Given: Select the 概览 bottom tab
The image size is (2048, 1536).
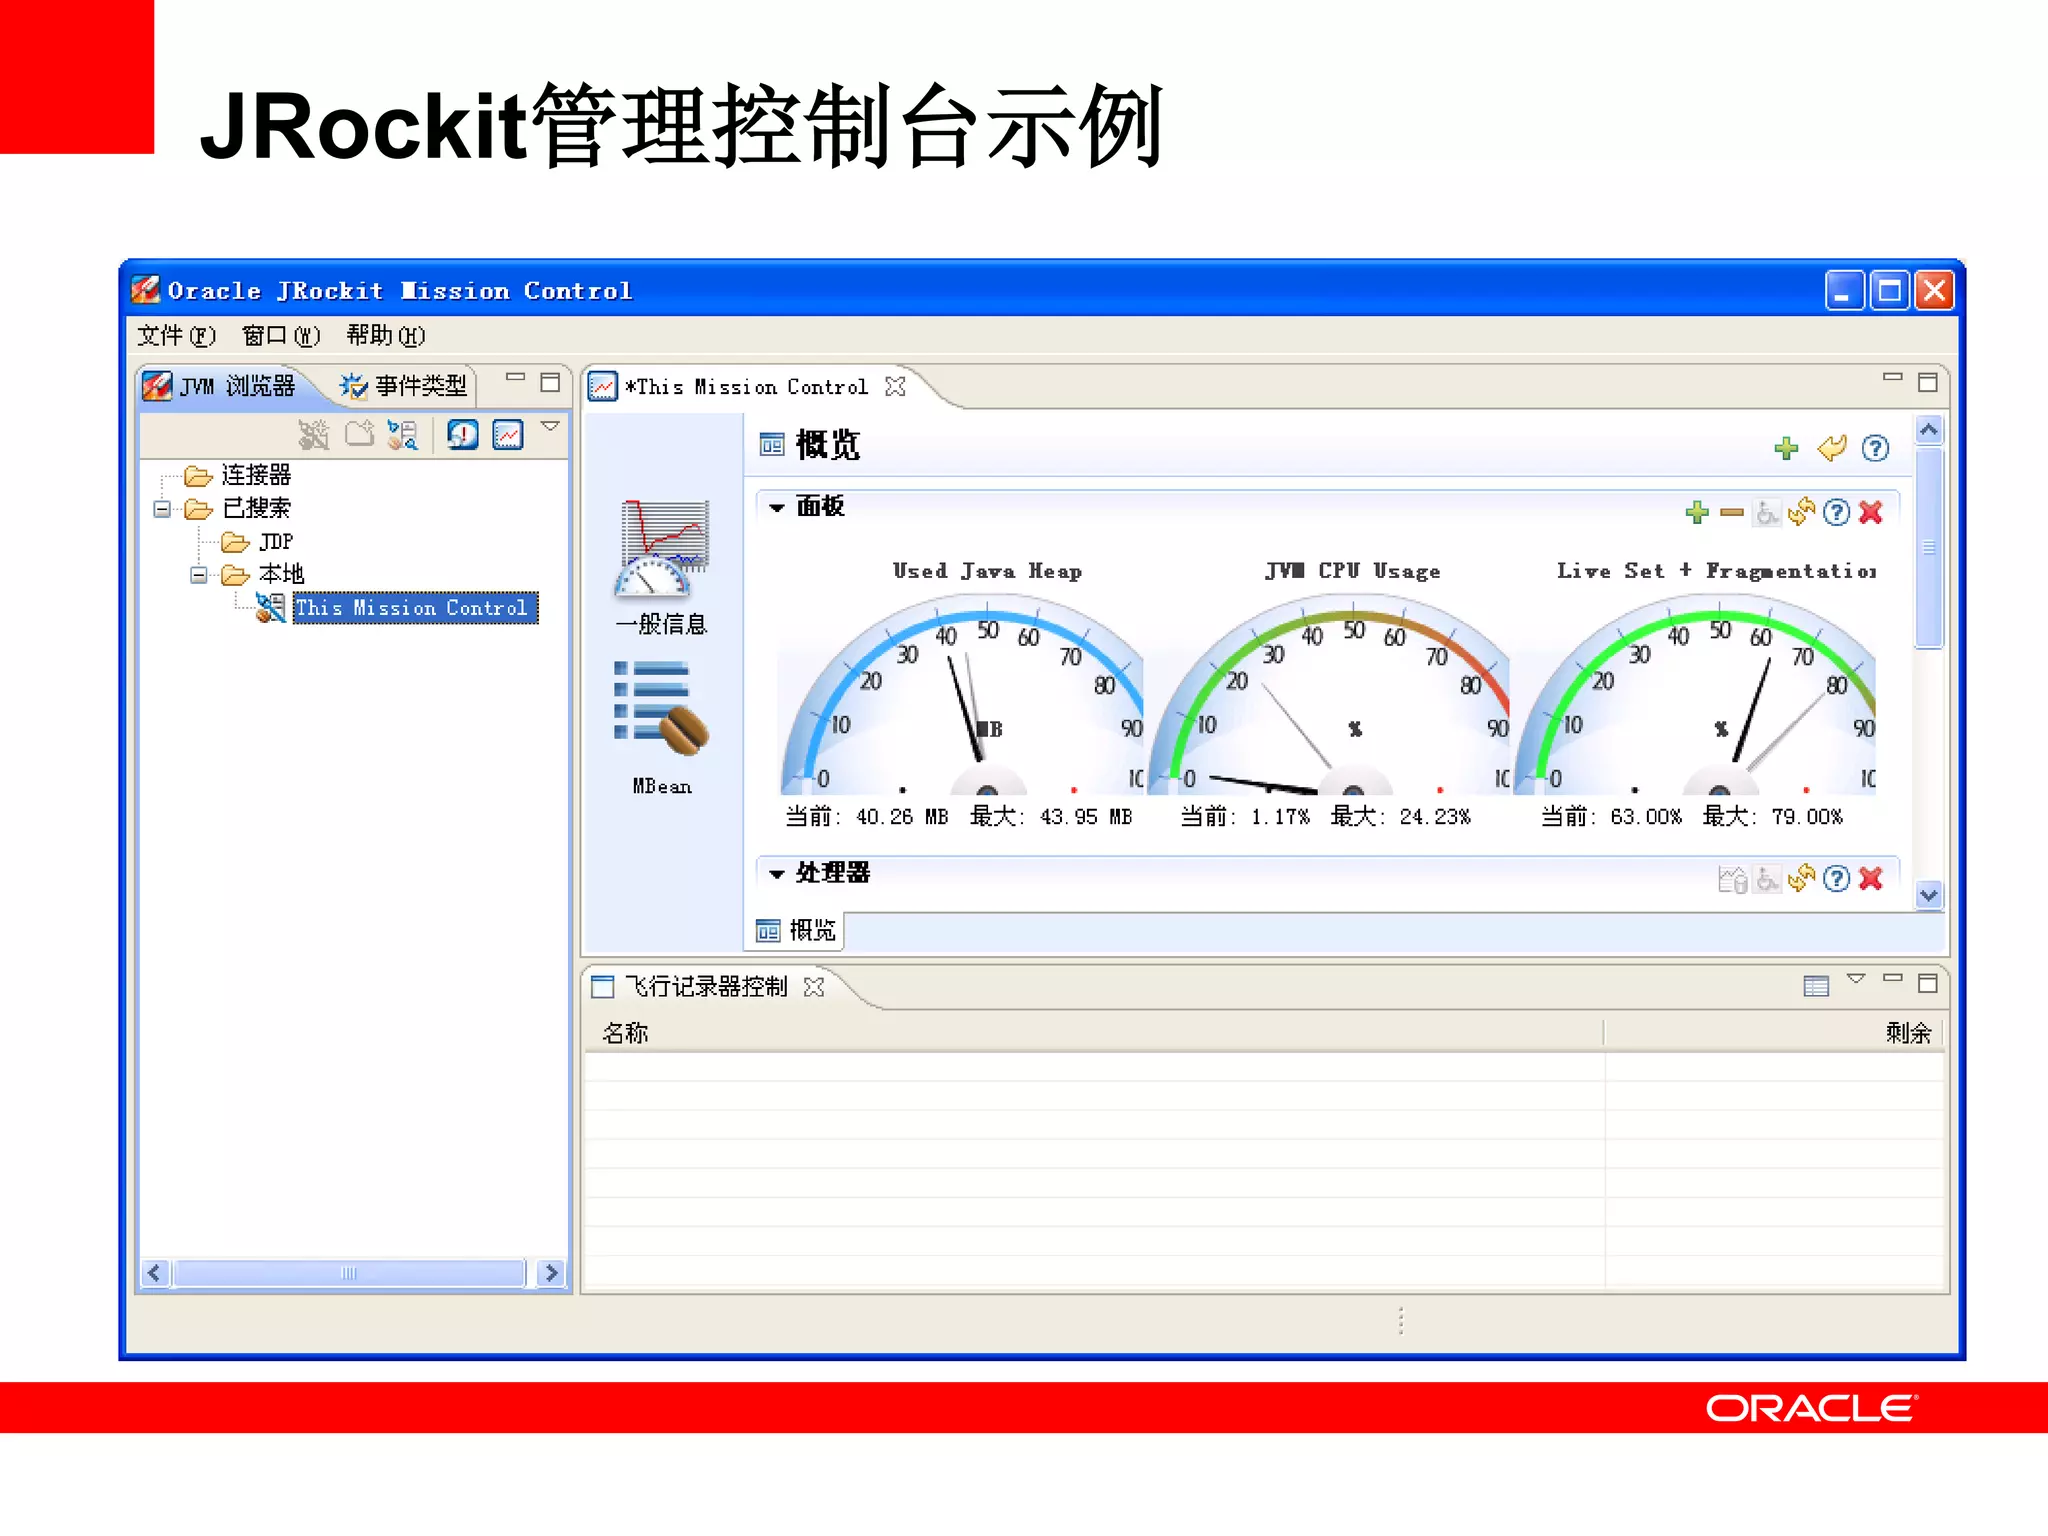Looking at the screenshot, I should pyautogui.click(x=797, y=931).
